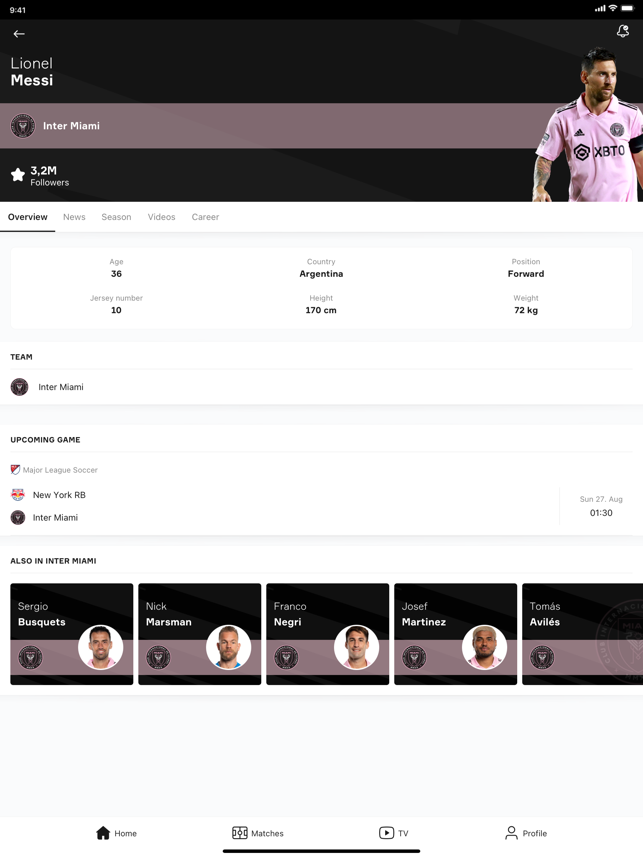Open the TV play icon
Viewport: 643px width, 858px height.
click(386, 833)
